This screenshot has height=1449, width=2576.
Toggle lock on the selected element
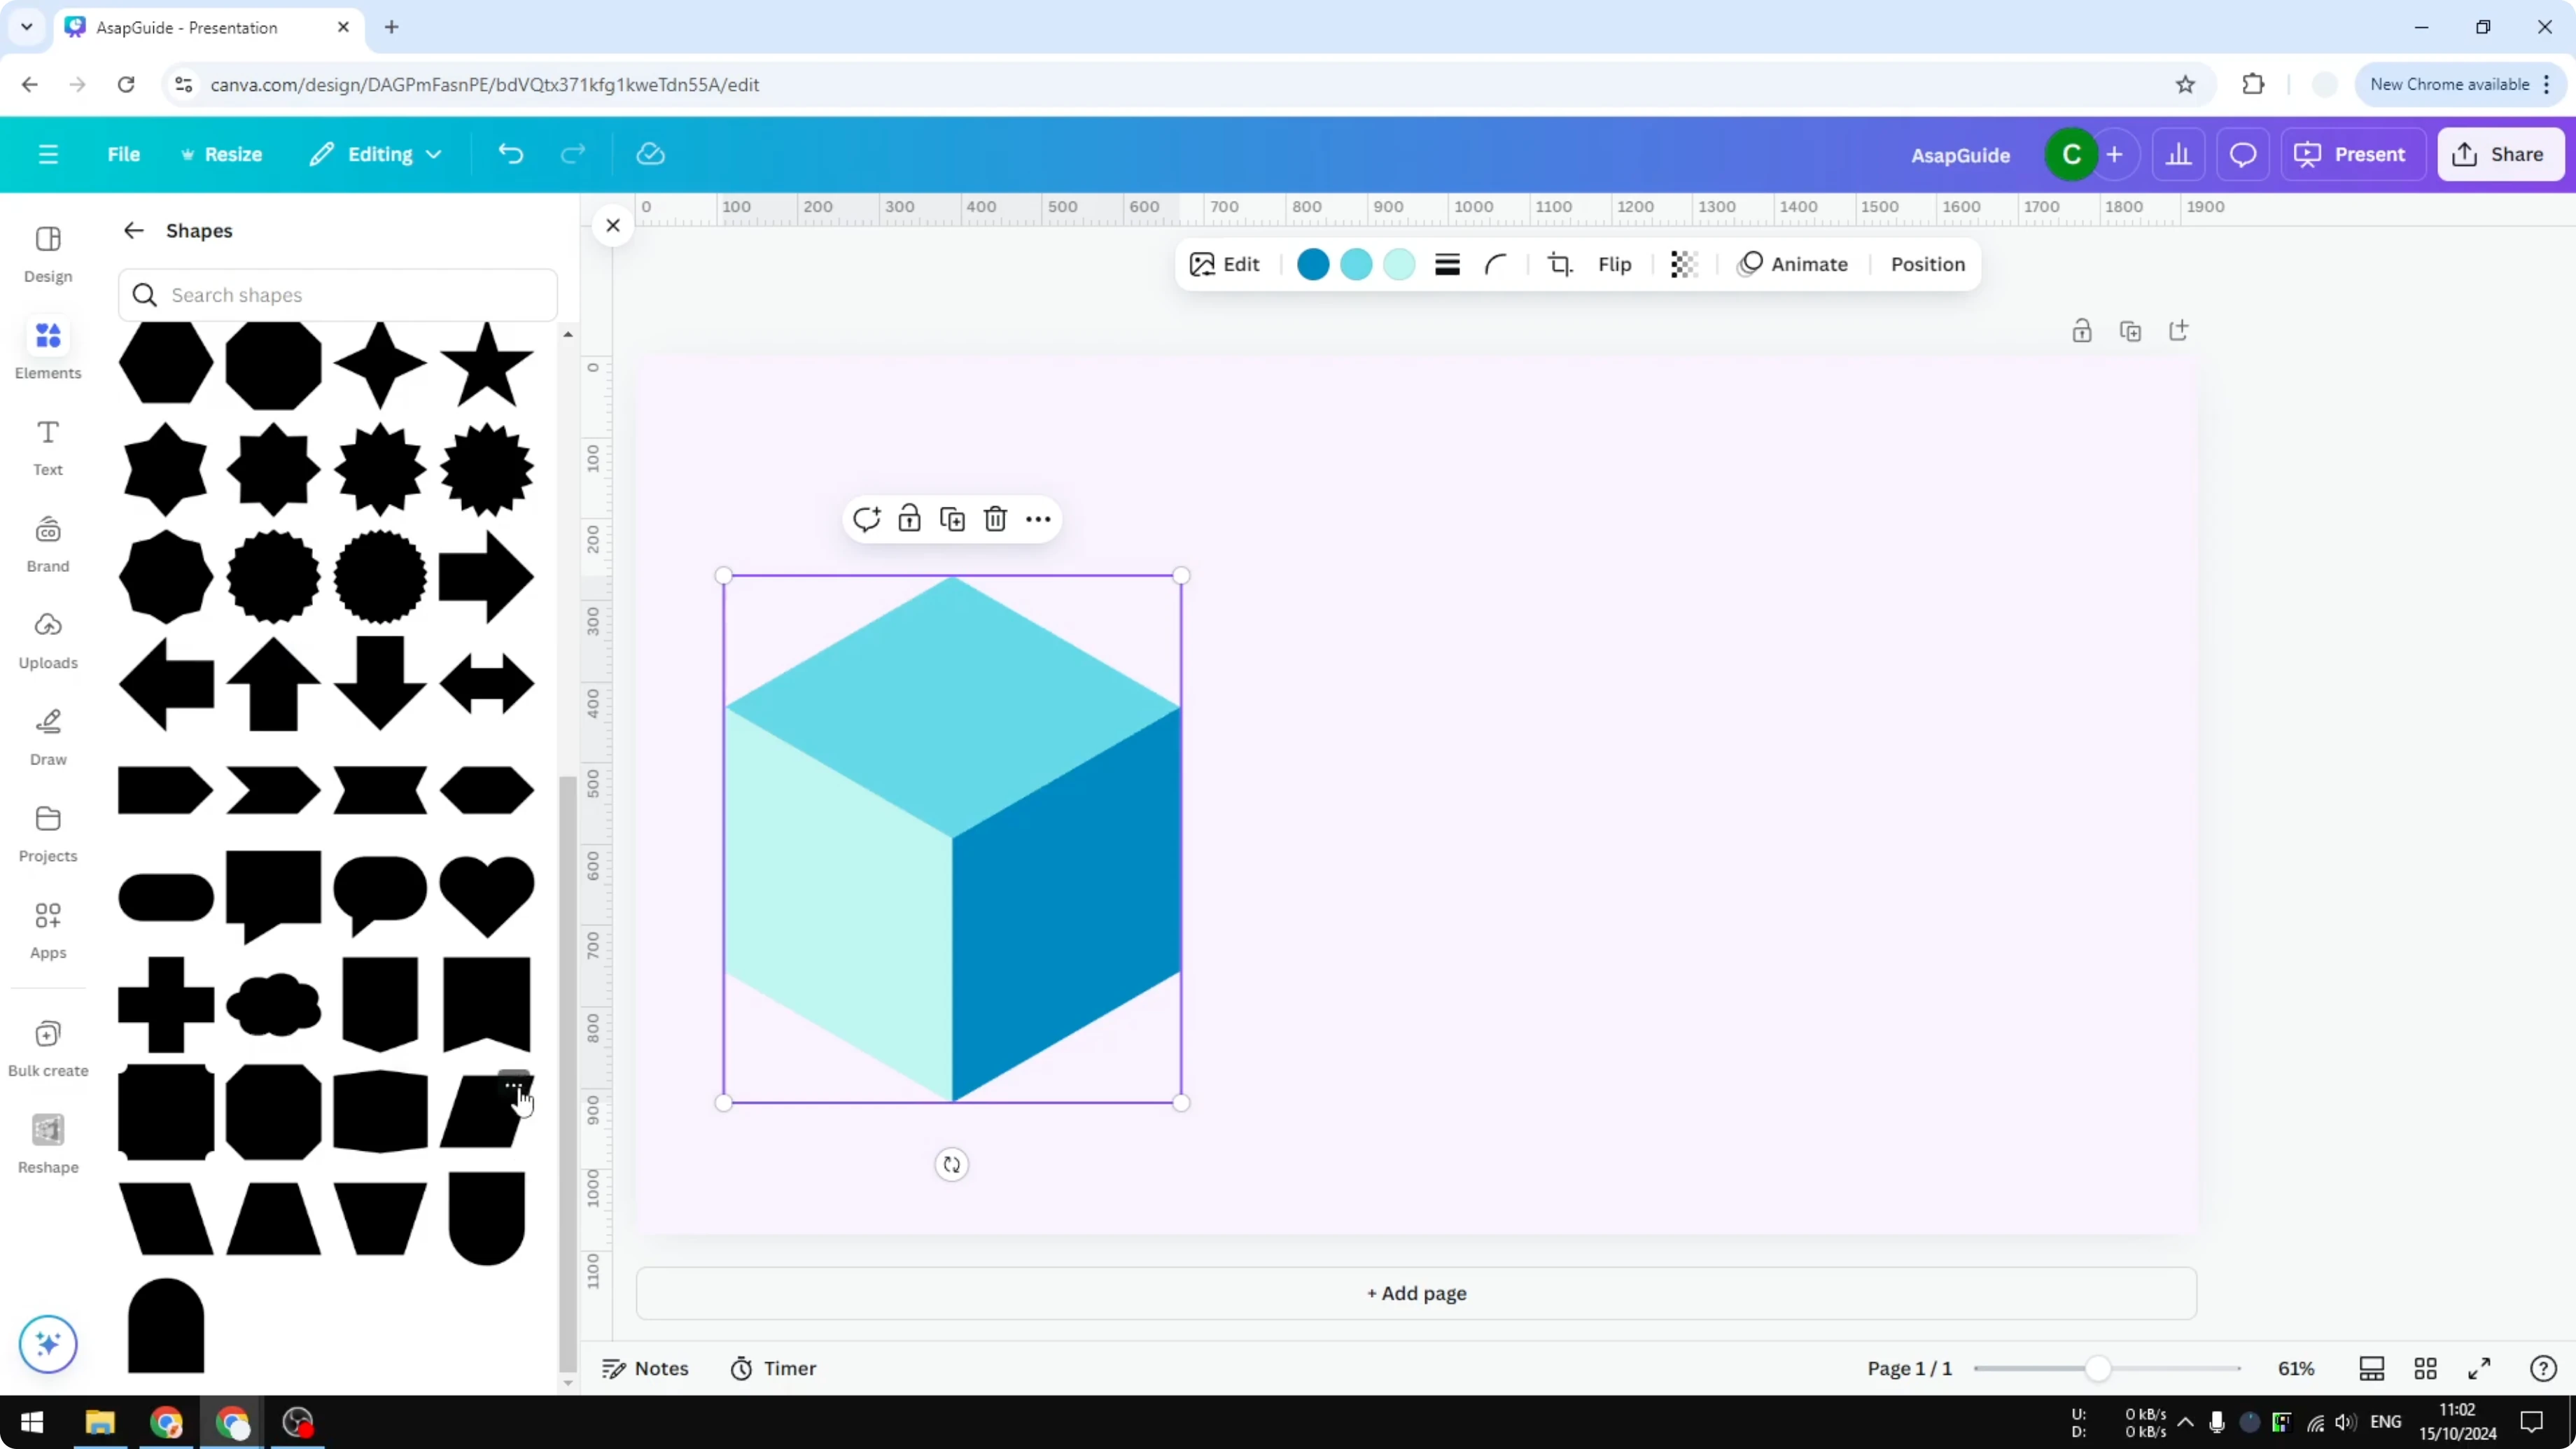909,518
